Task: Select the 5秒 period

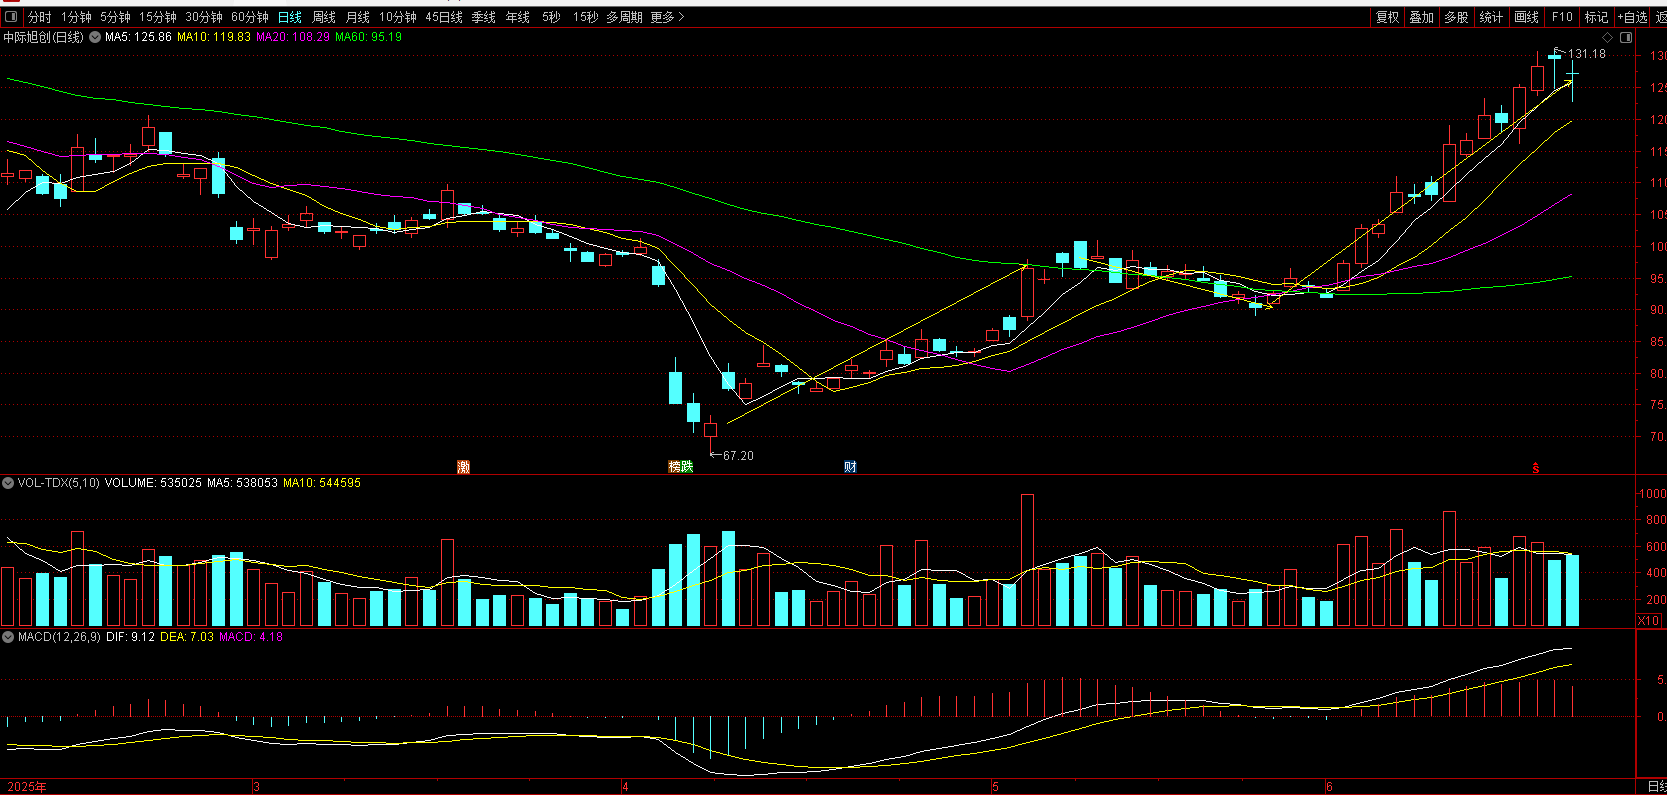Action: coord(551,17)
